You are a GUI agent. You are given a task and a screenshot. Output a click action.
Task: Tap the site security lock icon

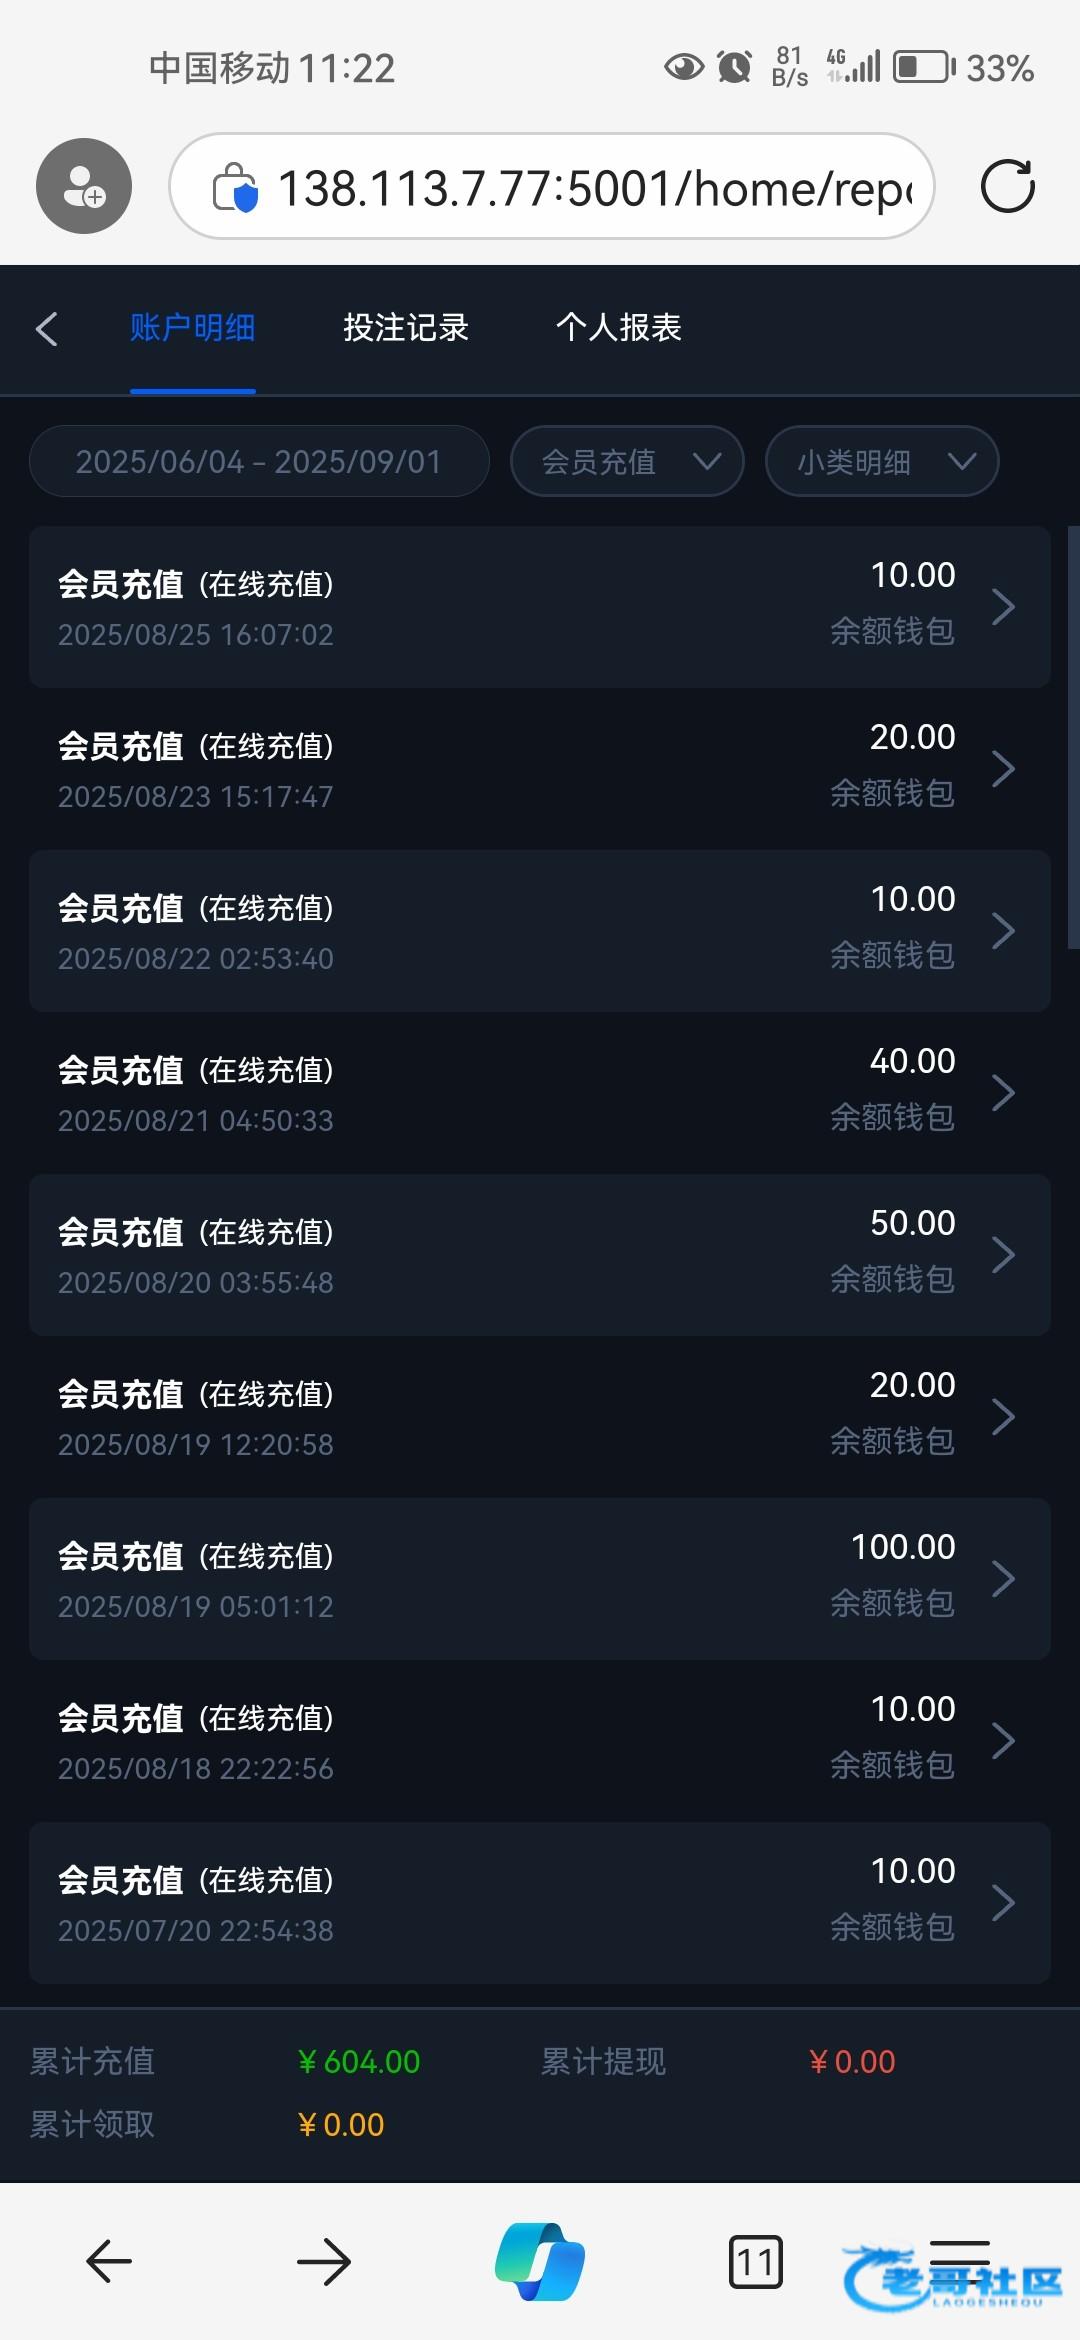point(236,188)
